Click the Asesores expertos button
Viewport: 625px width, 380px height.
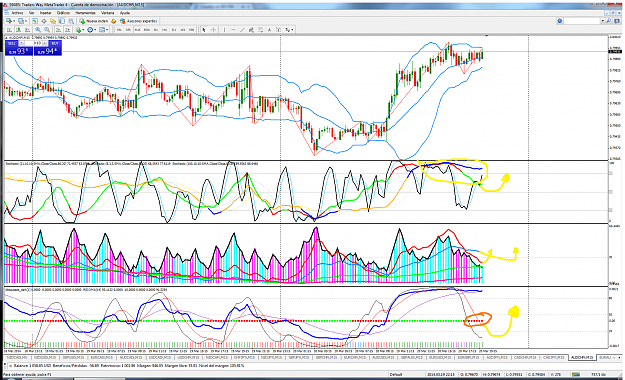point(139,21)
